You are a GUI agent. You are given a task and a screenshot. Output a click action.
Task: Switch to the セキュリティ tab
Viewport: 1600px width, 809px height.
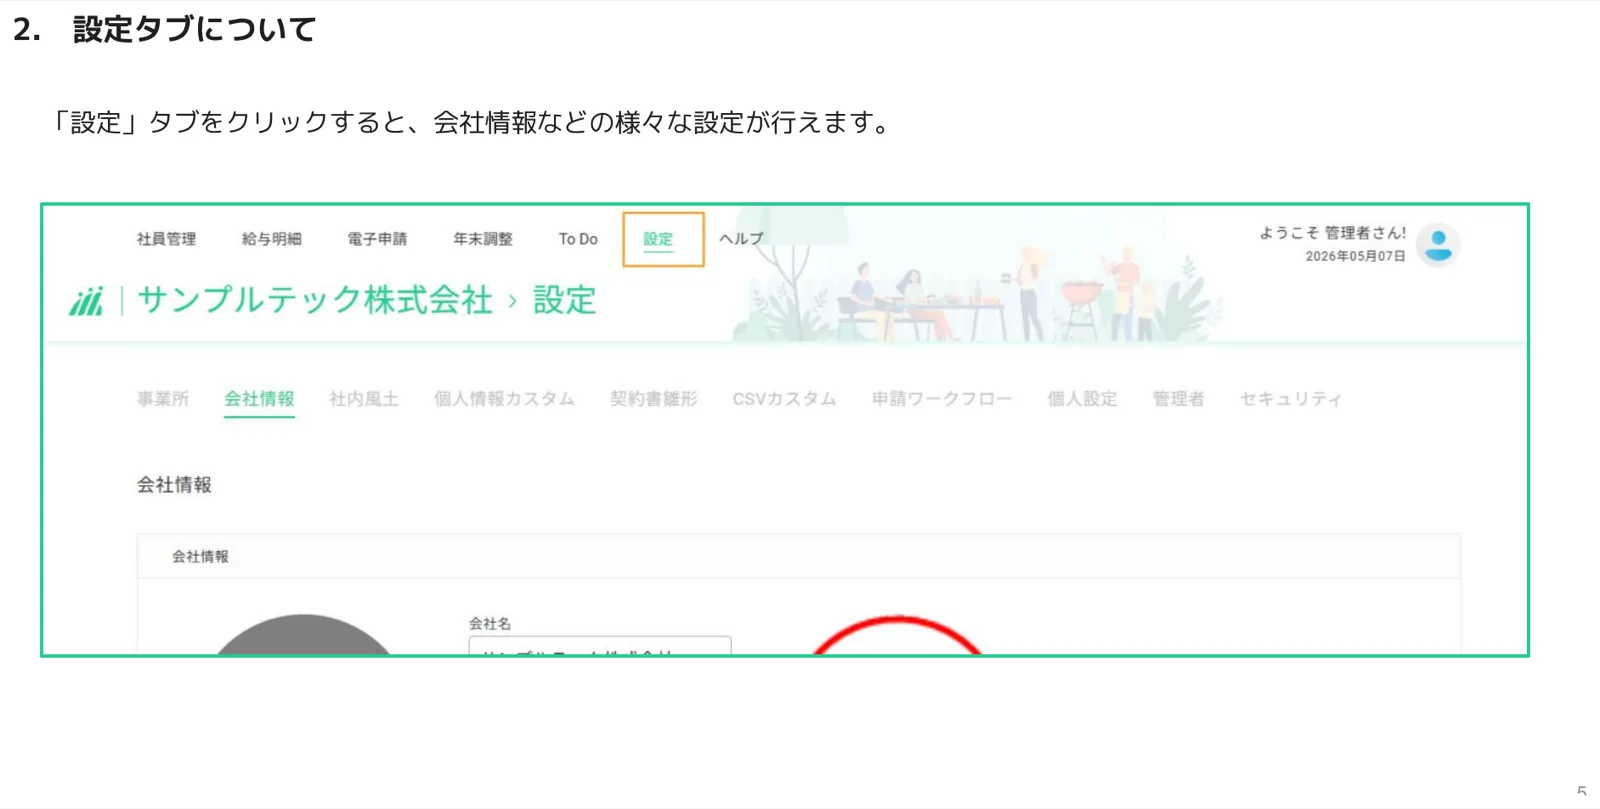[1290, 399]
